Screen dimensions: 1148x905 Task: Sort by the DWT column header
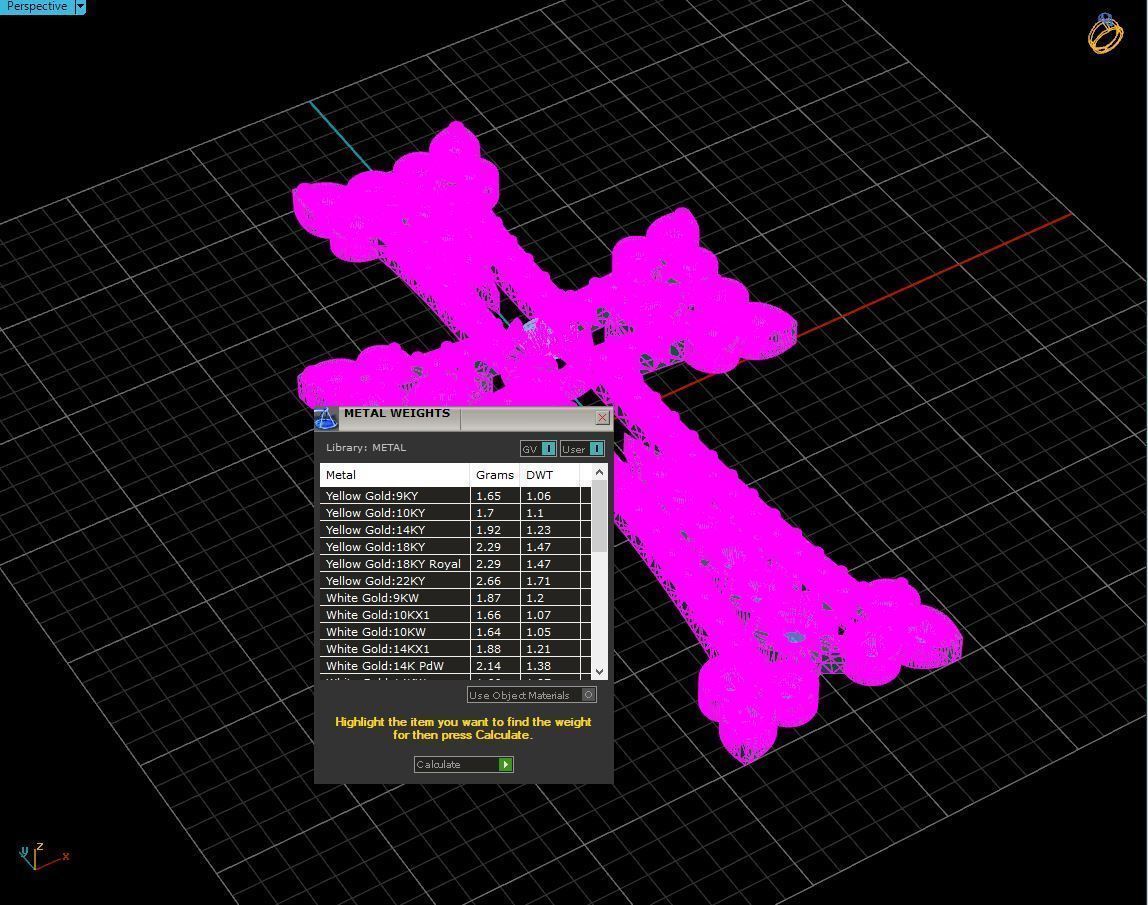click(x=549, y=474)
